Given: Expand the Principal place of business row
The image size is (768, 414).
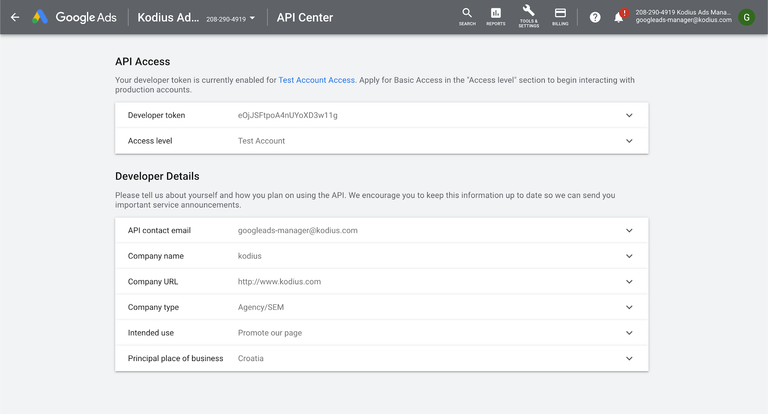Looking at the screenshot, I should tap(629, 358).
